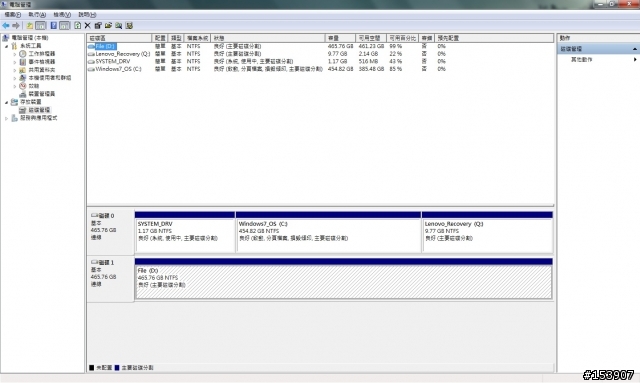Screen dimensions: 640x383
Task: Click the blue Back arrow in the toolbar
Action: pyautogui.click(x=6, y=26)
